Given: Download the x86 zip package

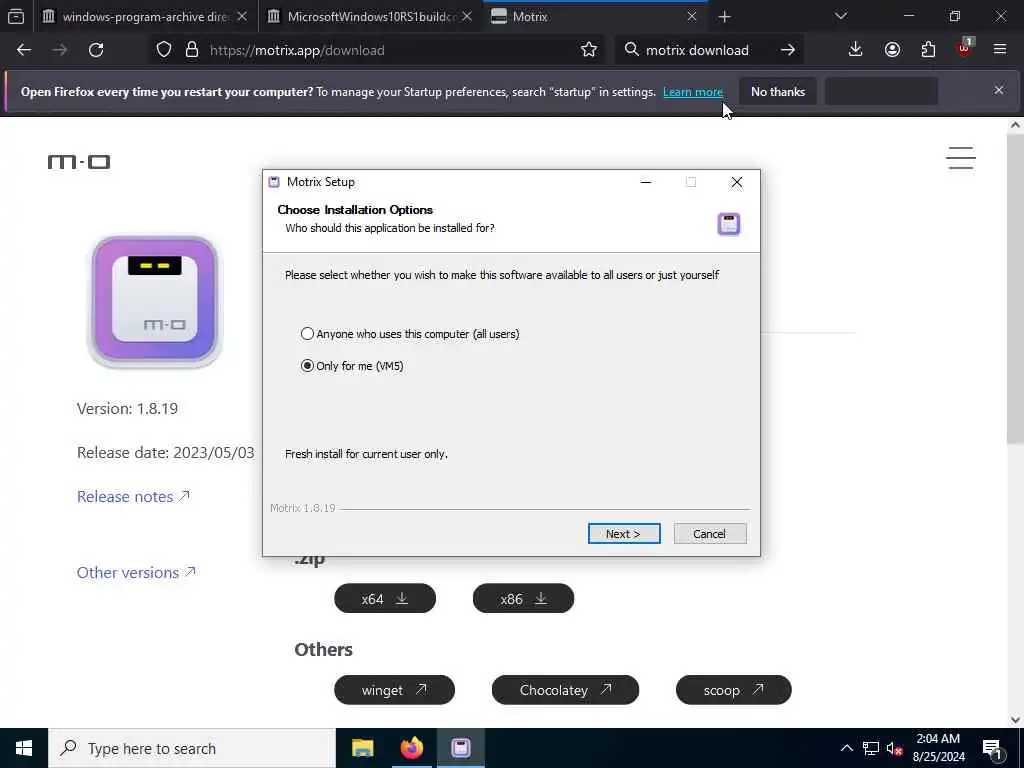Looking at the screenshot, I should point(523,598).
